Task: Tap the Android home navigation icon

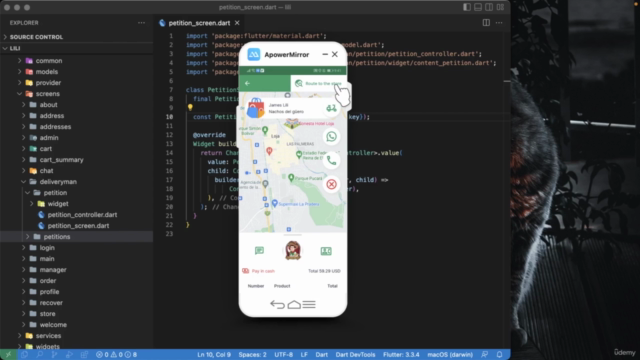Action: pyautogui.click(x=294, y=304)
